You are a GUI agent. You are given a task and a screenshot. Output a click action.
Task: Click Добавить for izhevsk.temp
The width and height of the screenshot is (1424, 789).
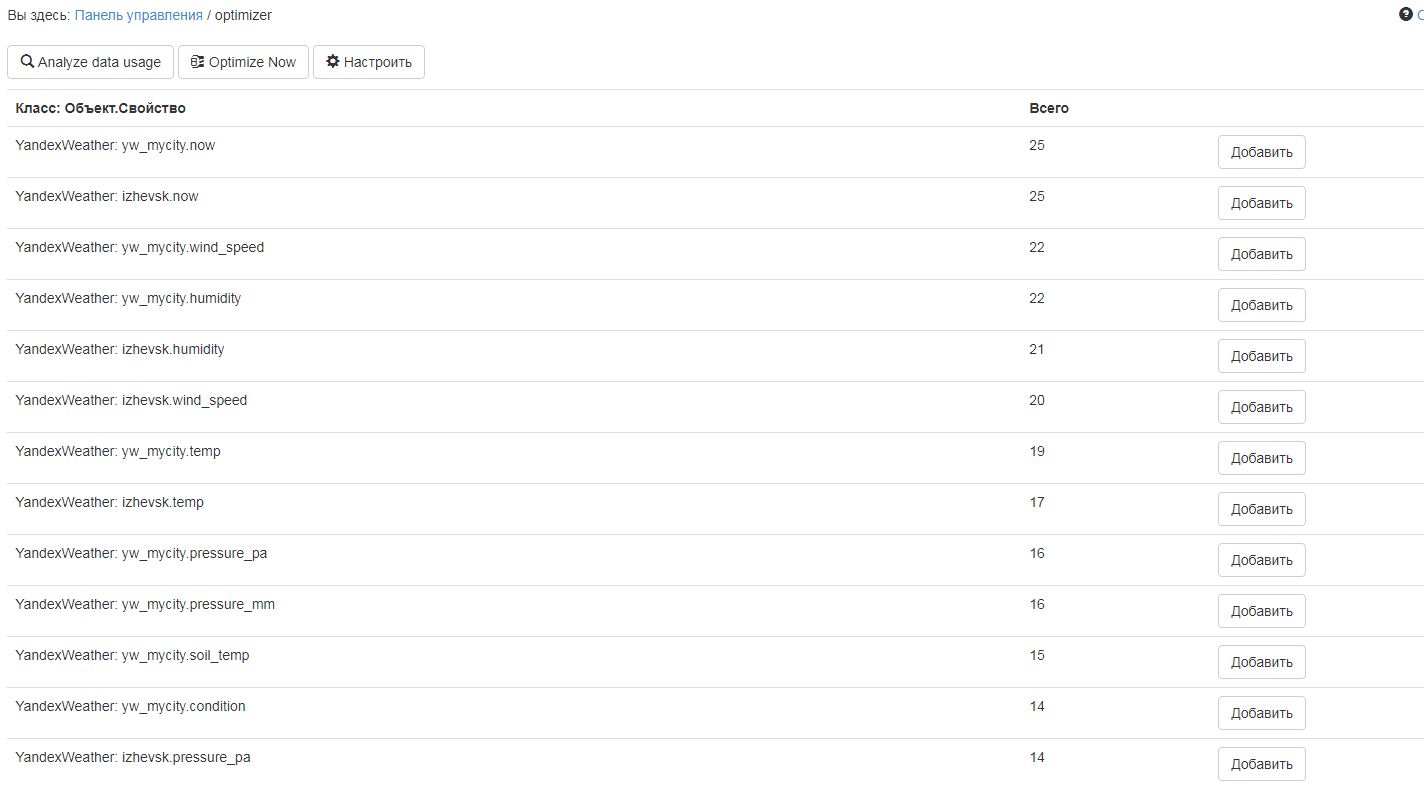pos(1261,509)
